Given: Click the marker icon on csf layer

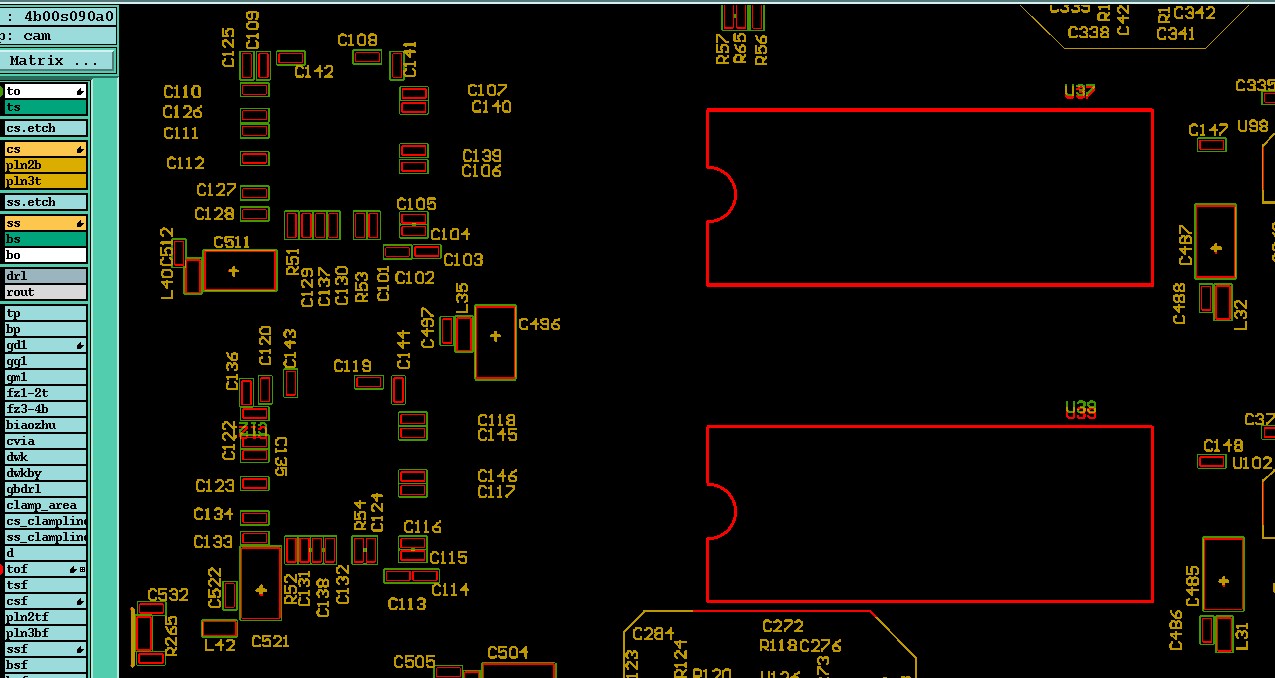Looking at the screenshot, I should coord(80,601).
